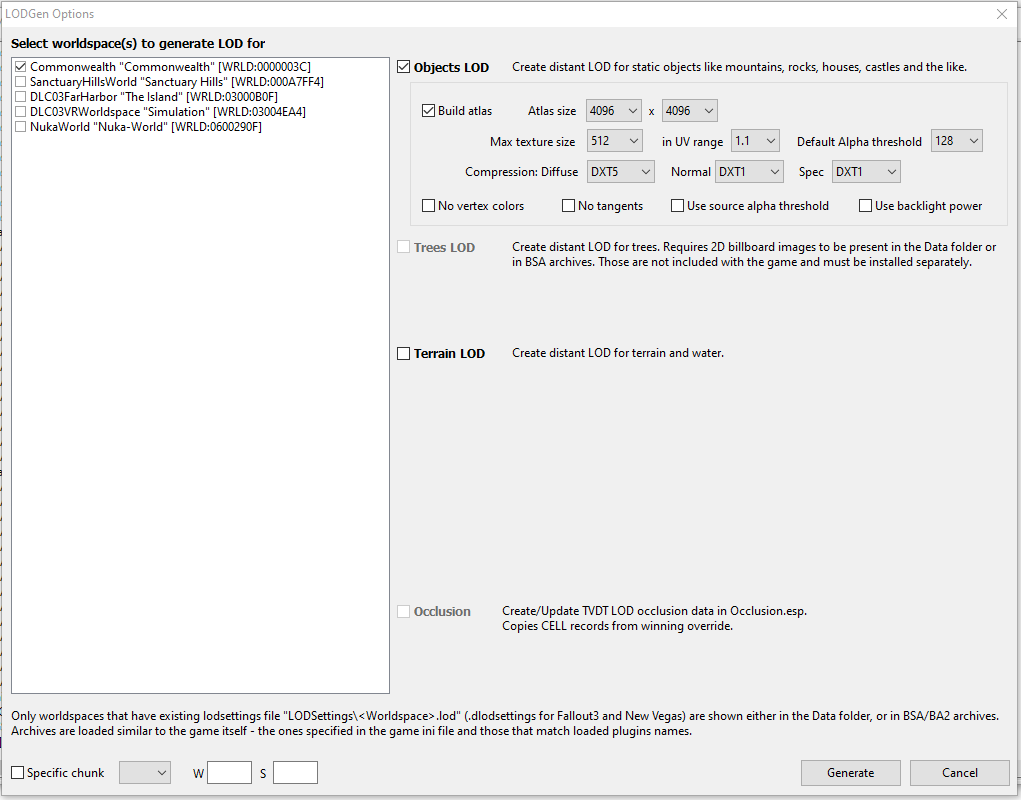Enable No tangents option
The width and height of the screenshot is (1021, 800).
pyautogui.click(x=568, y=206)
